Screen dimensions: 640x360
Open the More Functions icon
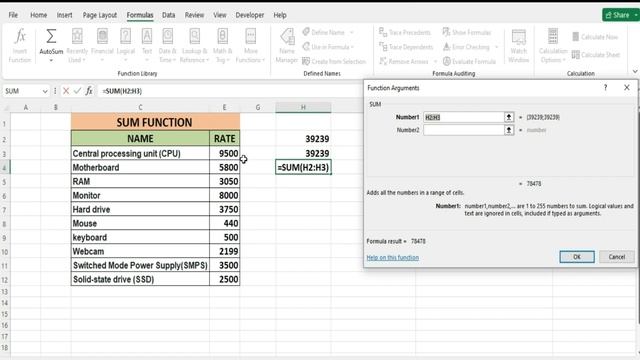(x=251, y=36)
